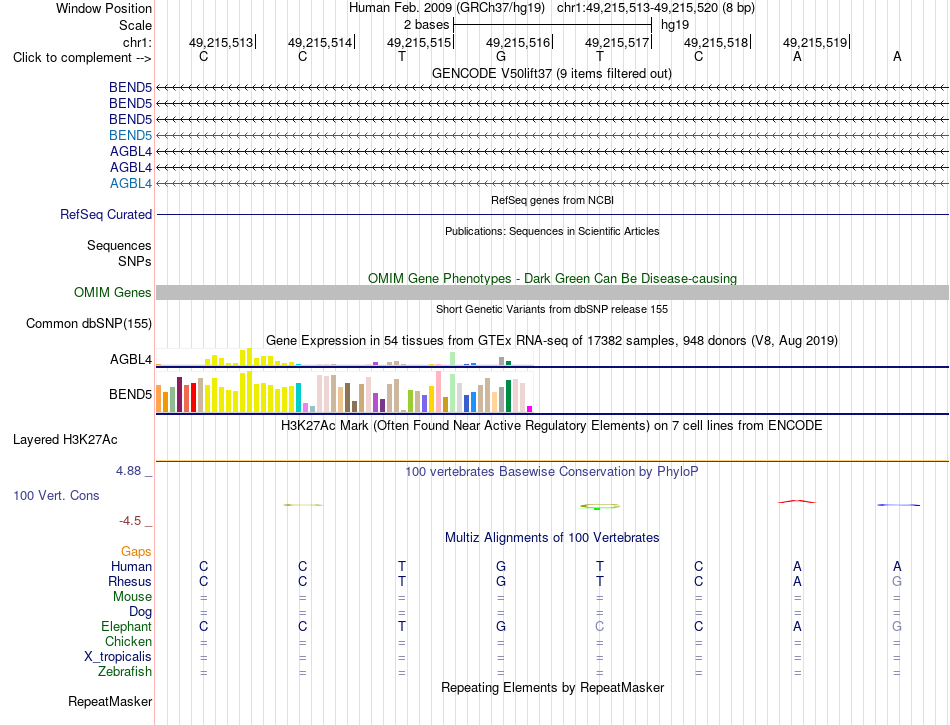Click the gray mismatched C in Elephant row
This screenshot has height=725, width=950.
click(600, 626)
